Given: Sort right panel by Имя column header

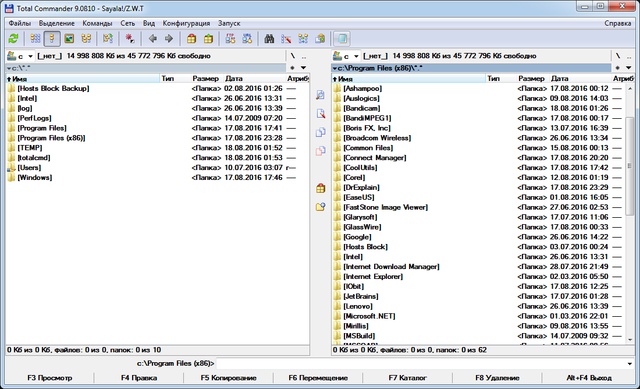Looking at the screenshot, I should [x=409, y=78].
